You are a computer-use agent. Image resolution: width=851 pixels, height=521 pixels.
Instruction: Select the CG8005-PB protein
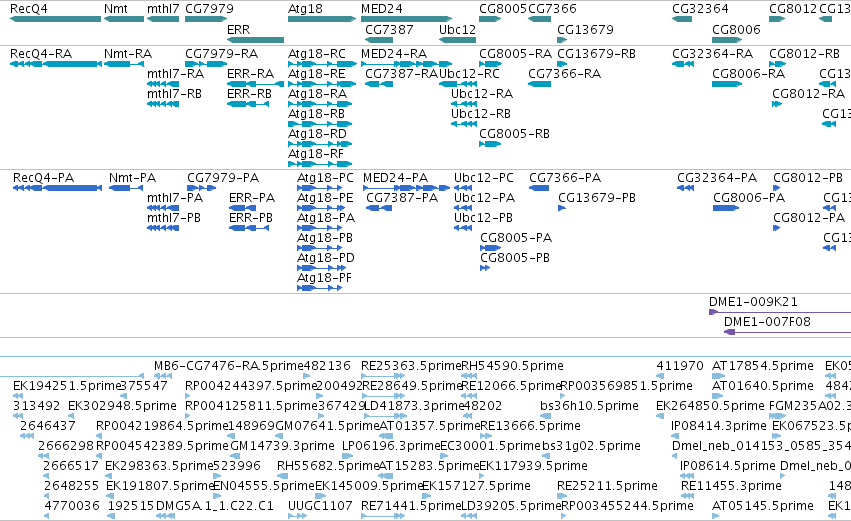pyautogui.click(x=485, y=268)
